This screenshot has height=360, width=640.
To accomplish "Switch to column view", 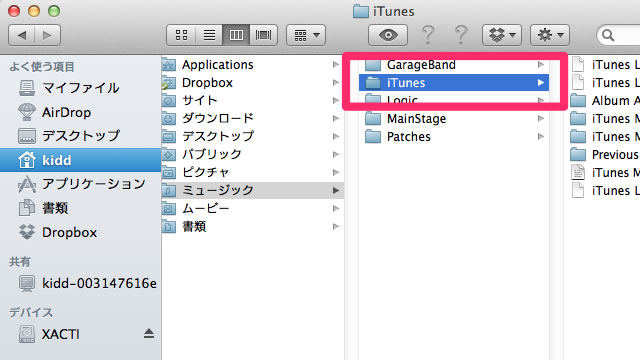I will coord(236,35).
